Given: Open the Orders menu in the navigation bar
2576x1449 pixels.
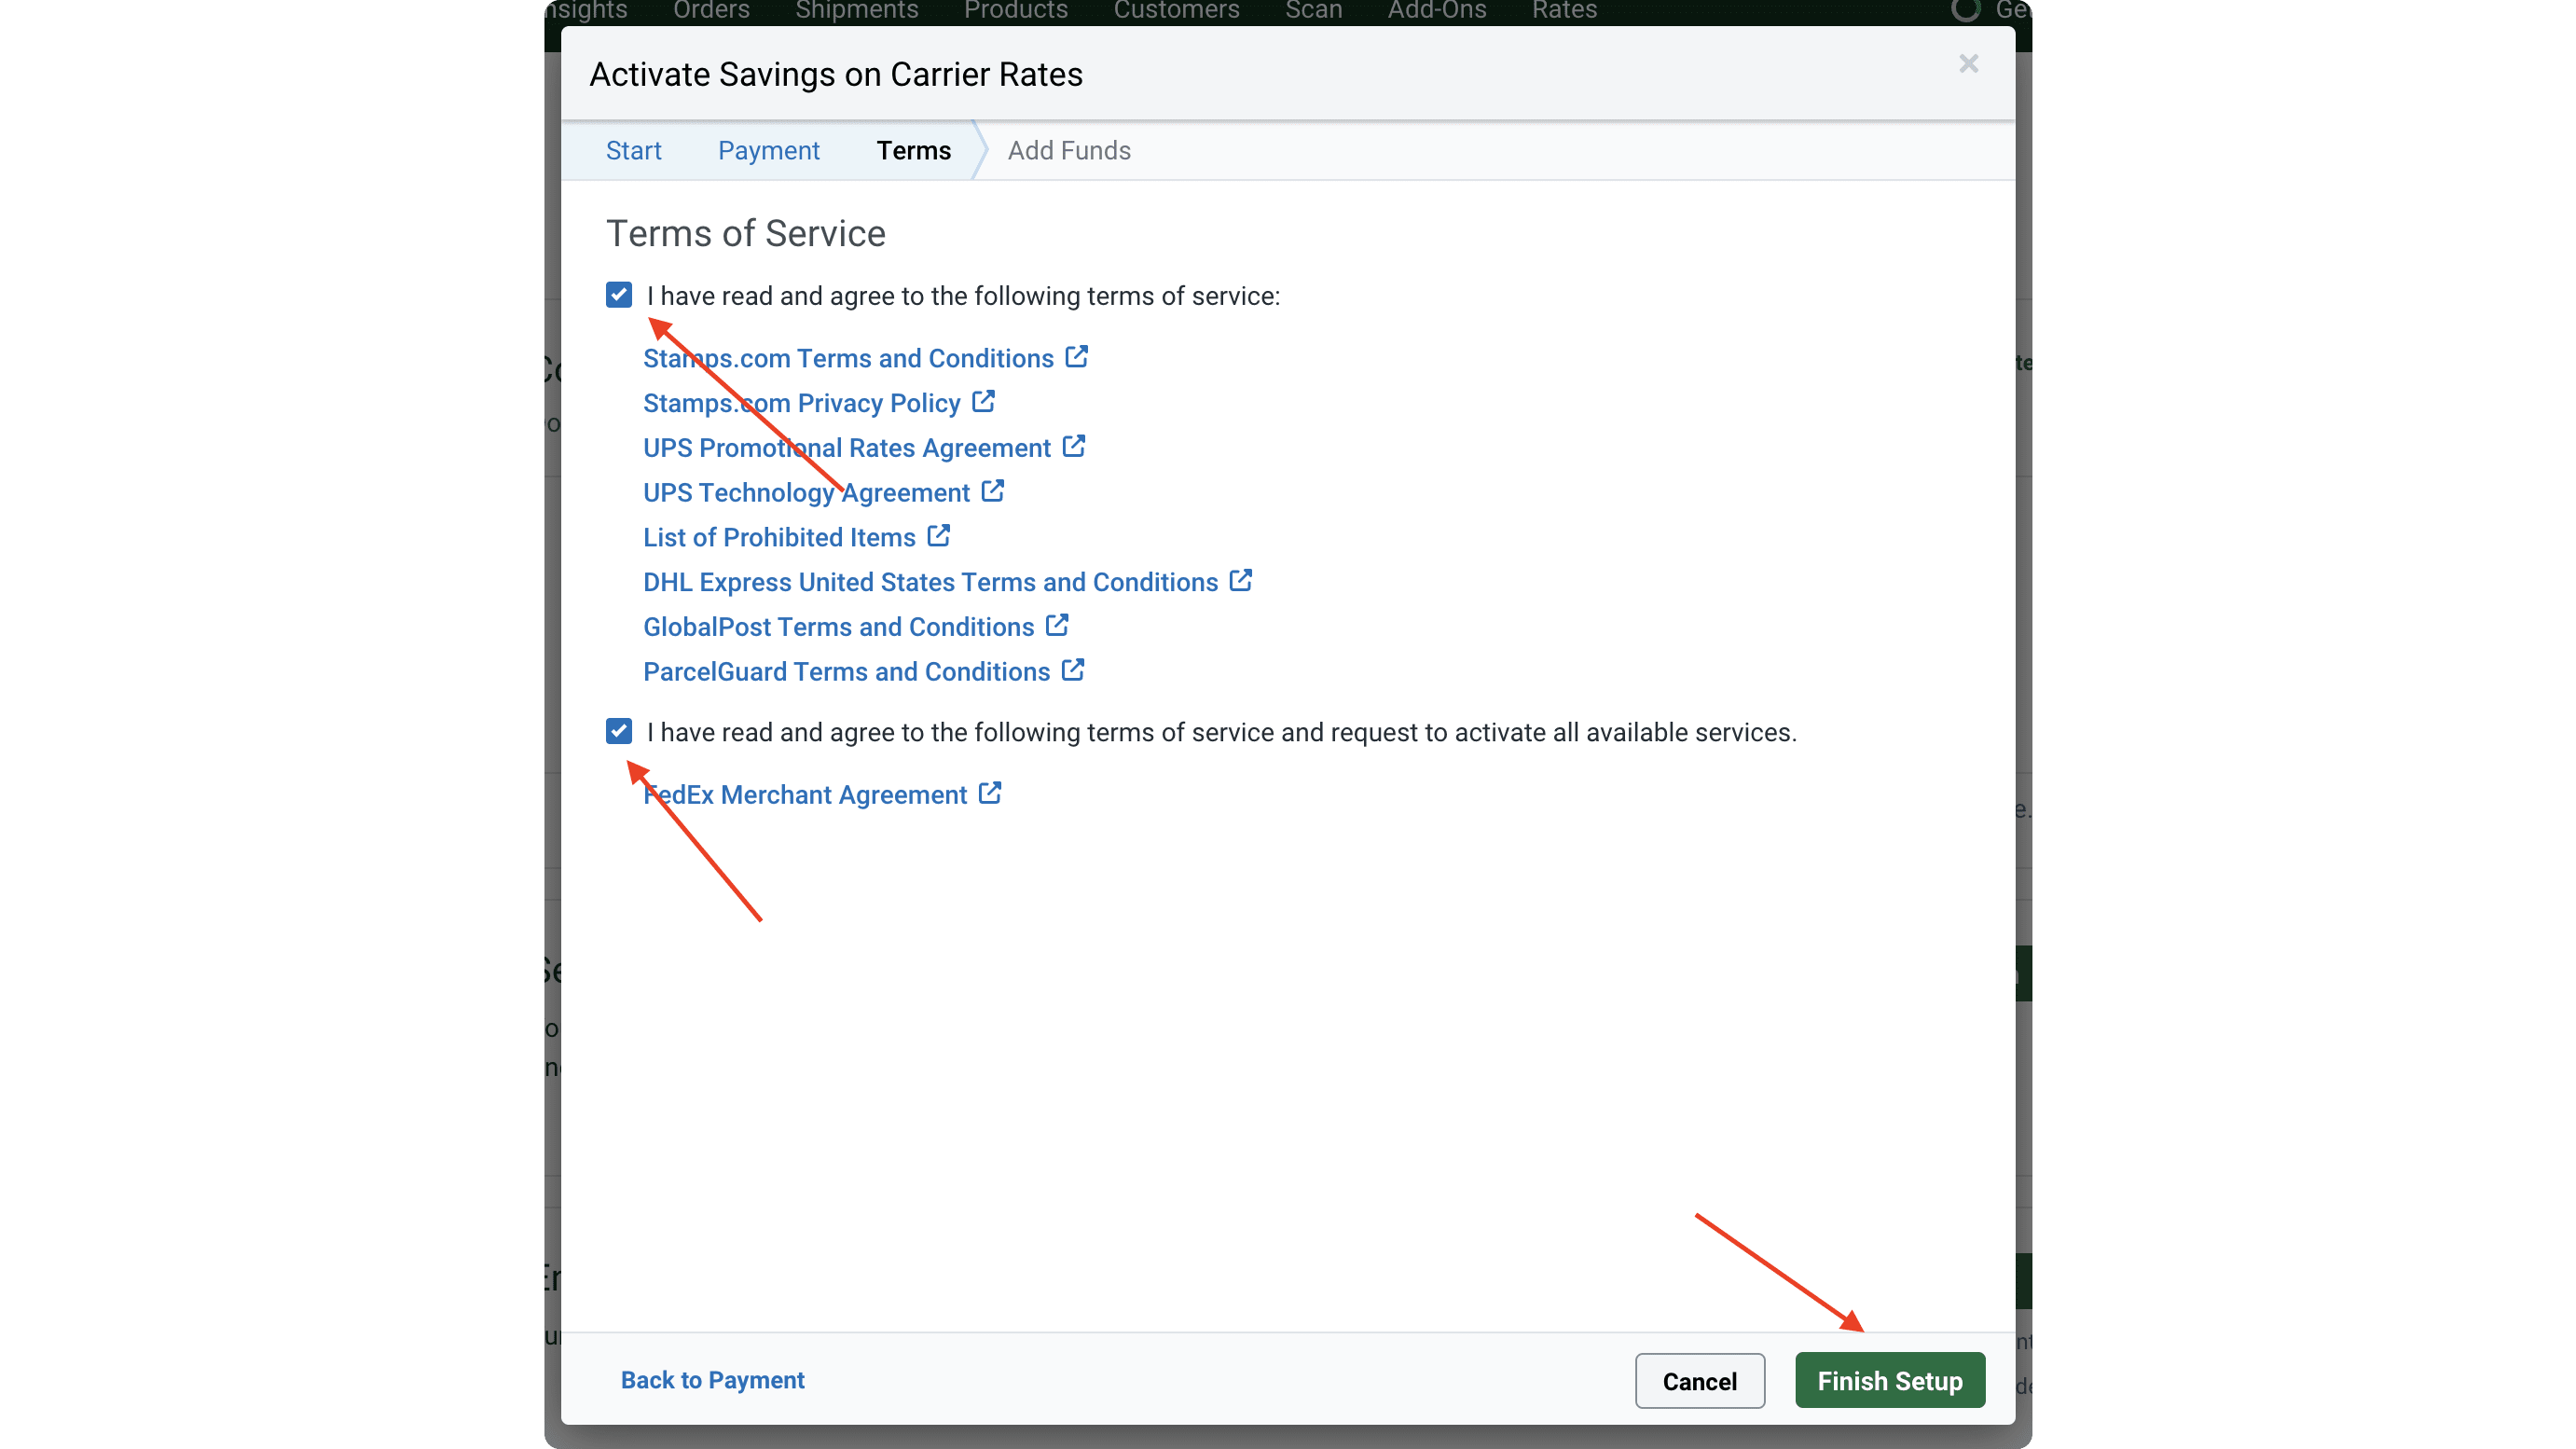Looking at the screenshot, I should pyautogui.click(x=710, y=10).
